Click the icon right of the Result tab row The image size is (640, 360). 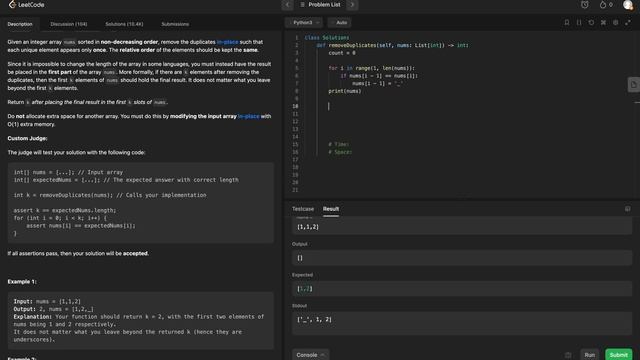click(627, 209)
